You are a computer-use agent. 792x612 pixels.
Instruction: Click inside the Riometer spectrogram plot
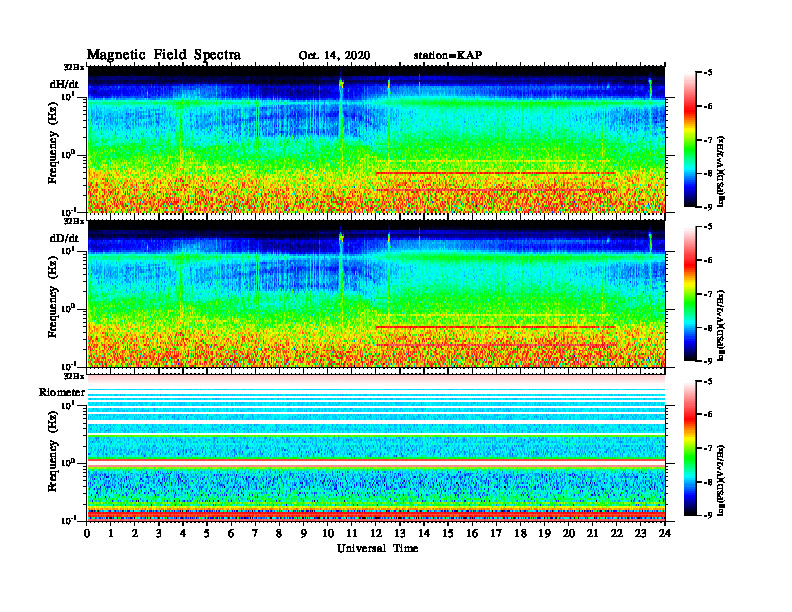376,447
